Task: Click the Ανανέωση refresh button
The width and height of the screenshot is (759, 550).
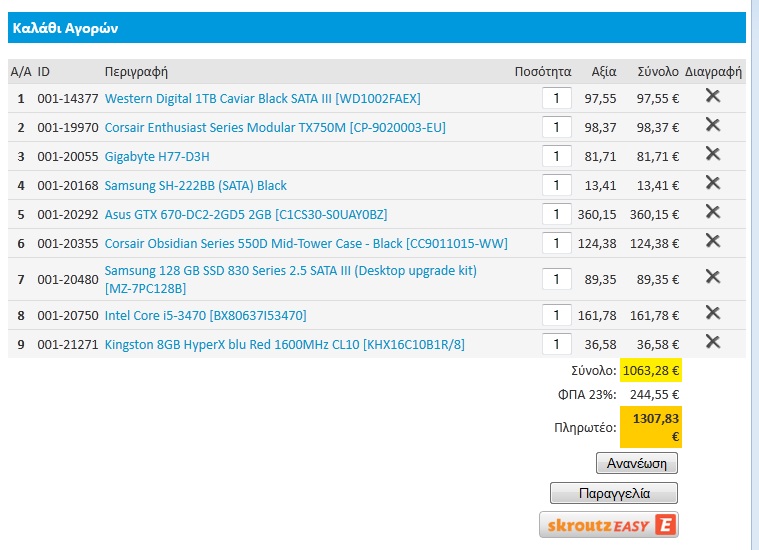Action: click(637, 463)
